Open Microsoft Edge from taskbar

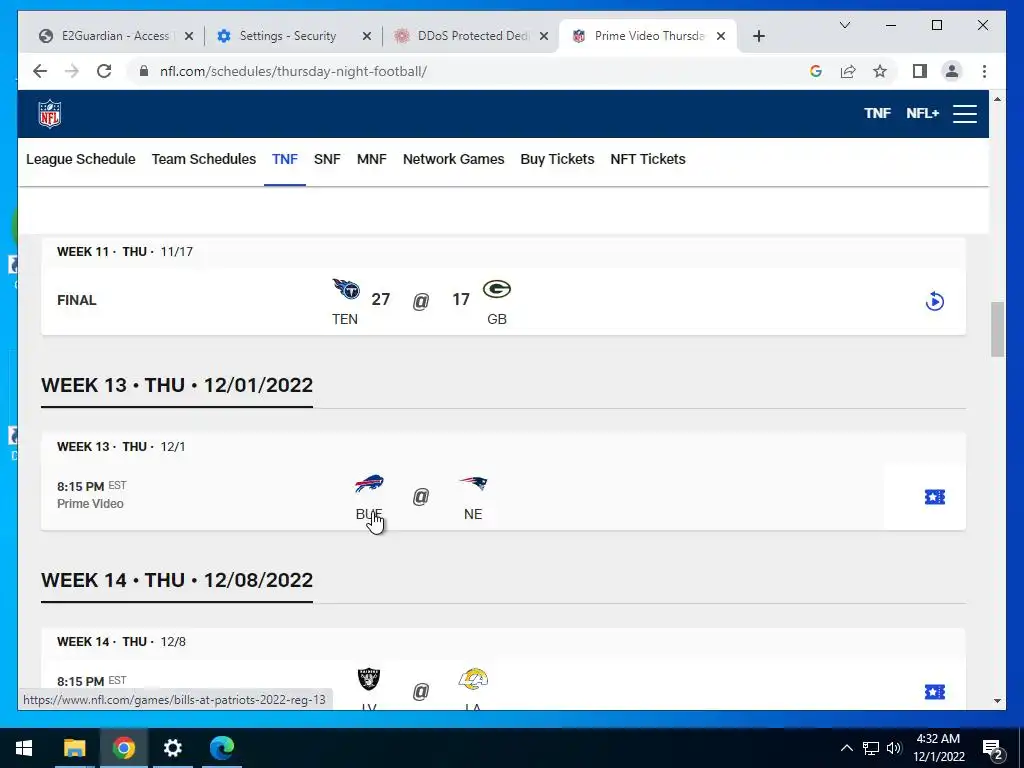pyautogui.click(x=222, y=748)
